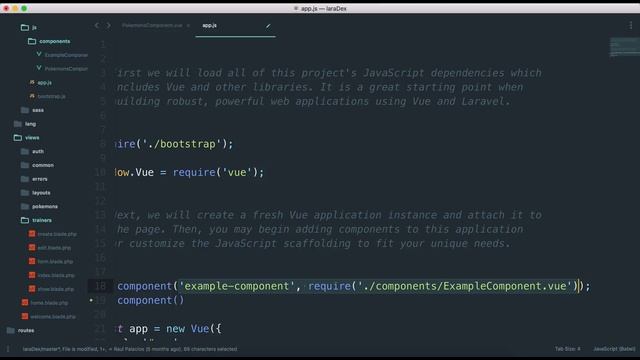Expand the sass folder
640x360 pixels.
click(25, 110)
